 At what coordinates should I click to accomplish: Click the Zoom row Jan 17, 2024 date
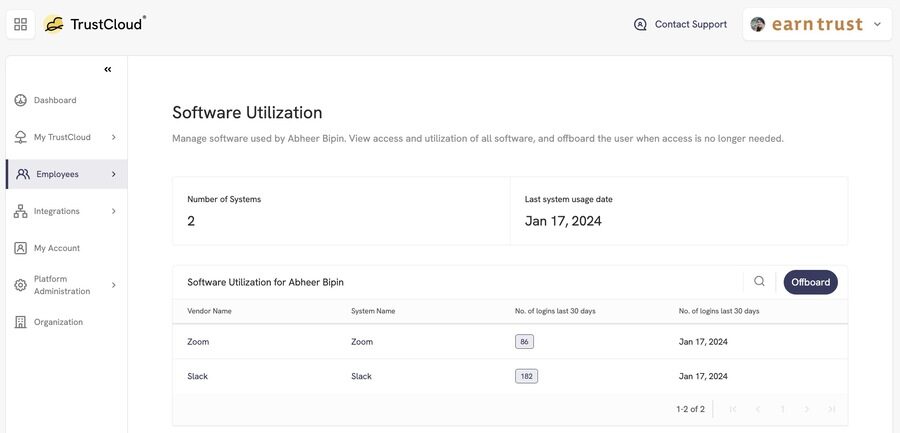pos(703,342)
